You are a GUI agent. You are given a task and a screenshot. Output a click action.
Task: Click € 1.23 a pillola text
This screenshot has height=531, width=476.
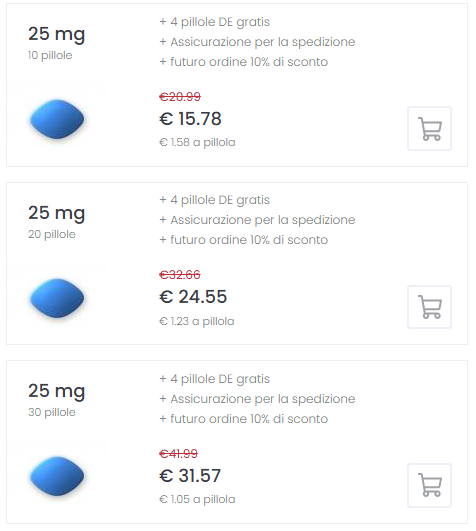(197, 321)
